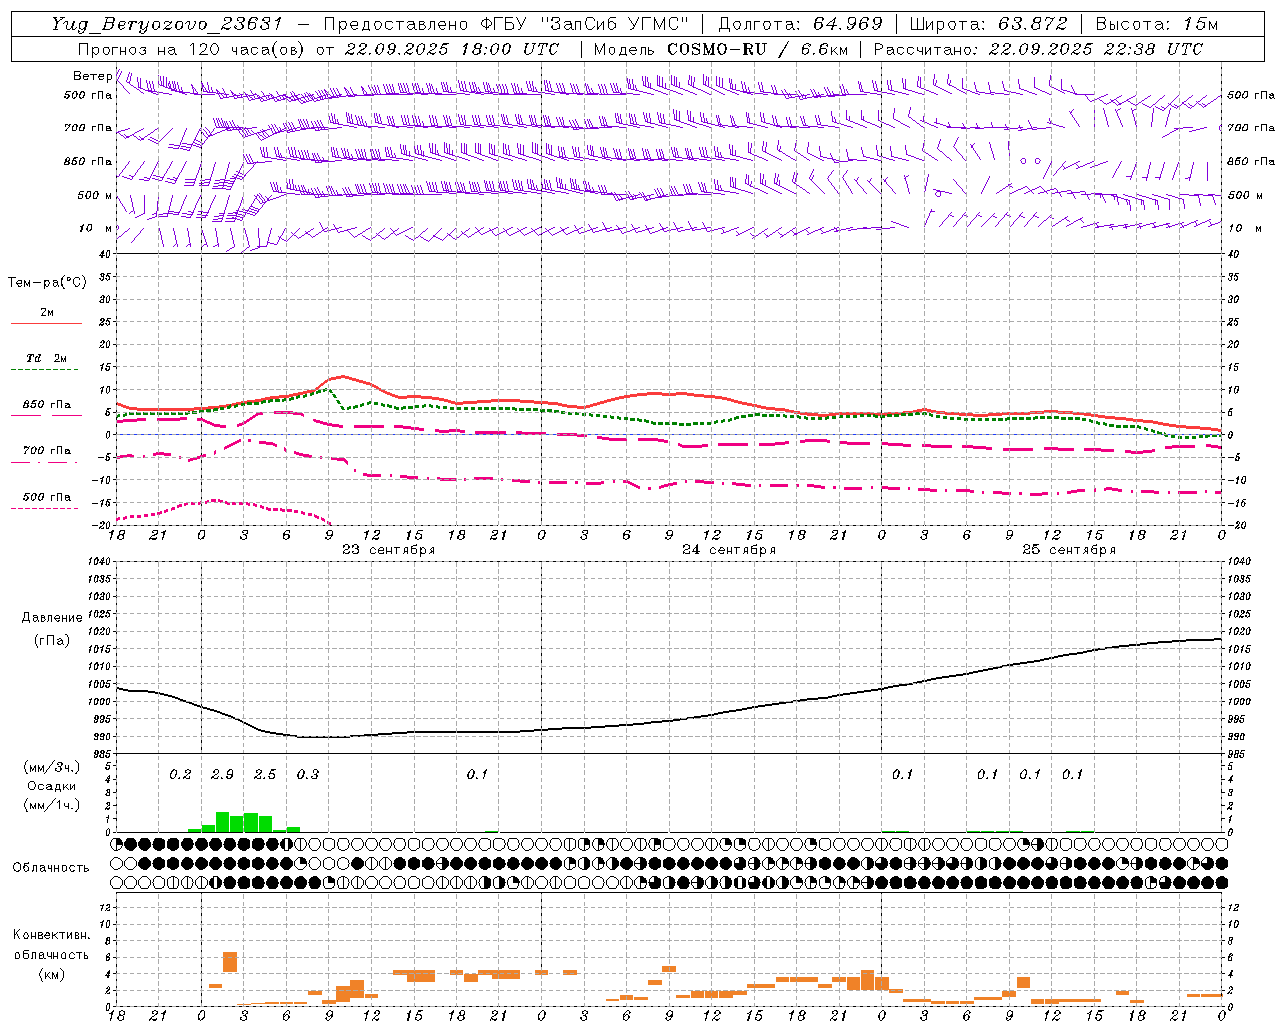Image resolution: width=1280 pixels, height=1024 pixels.
Task: Click the 850 гПа temperature legend entry
Action: click(x=47, y=409)
